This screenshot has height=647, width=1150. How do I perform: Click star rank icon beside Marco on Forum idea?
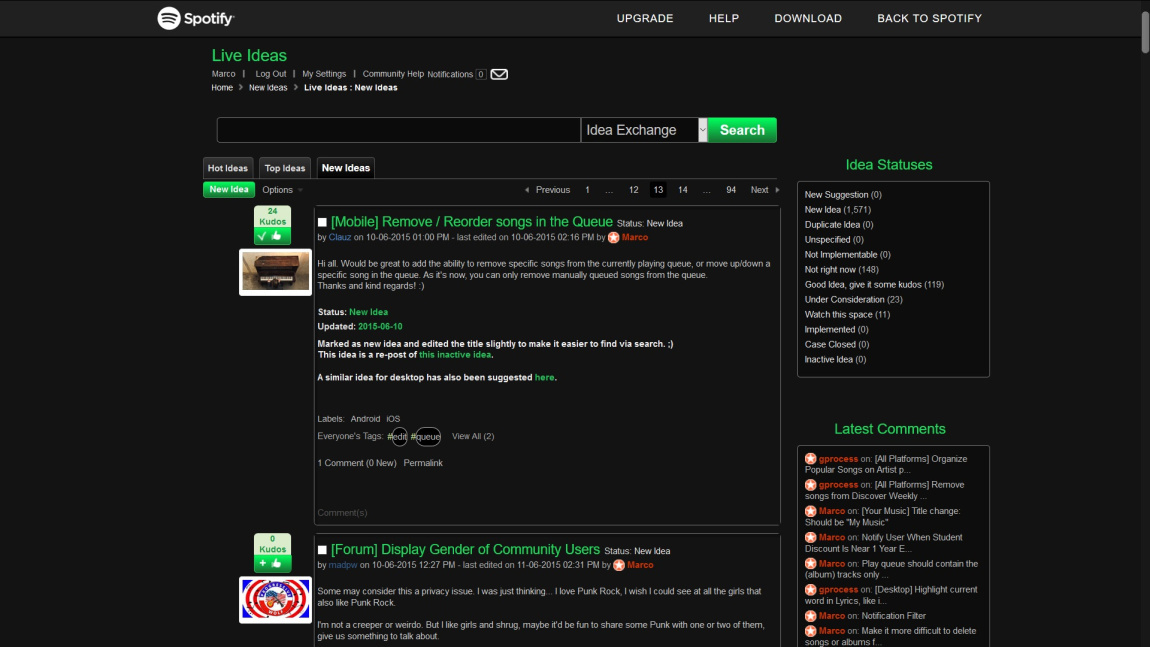(x=618, y=565)
